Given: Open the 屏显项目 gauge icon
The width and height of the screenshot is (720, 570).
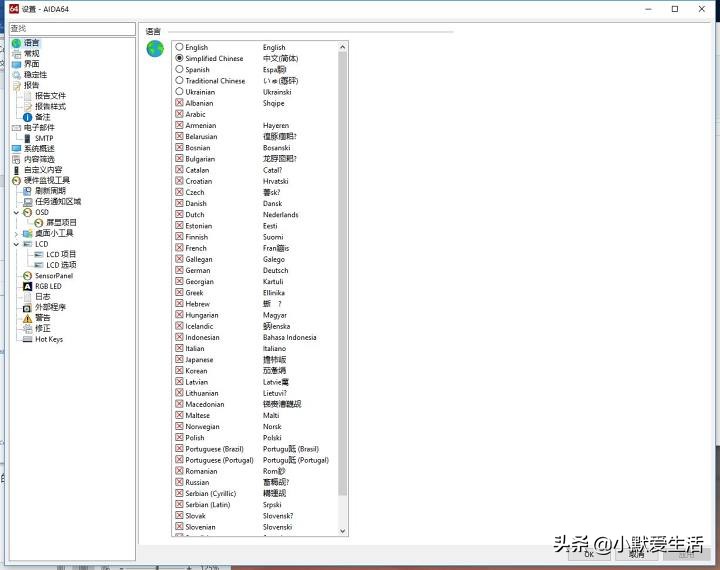Looking at the screenshot, I should pos(39,223).
